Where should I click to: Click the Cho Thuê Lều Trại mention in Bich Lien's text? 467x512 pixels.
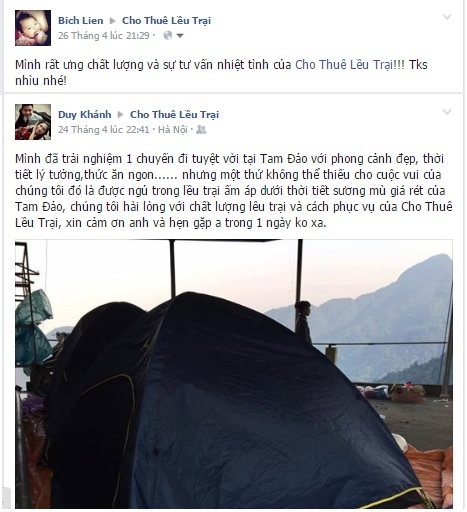[x=344, y=65]
